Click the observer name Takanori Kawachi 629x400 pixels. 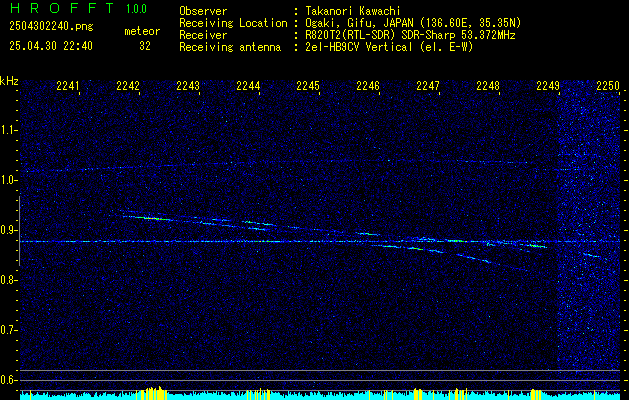pyautogui.click(x=353, y=11)
